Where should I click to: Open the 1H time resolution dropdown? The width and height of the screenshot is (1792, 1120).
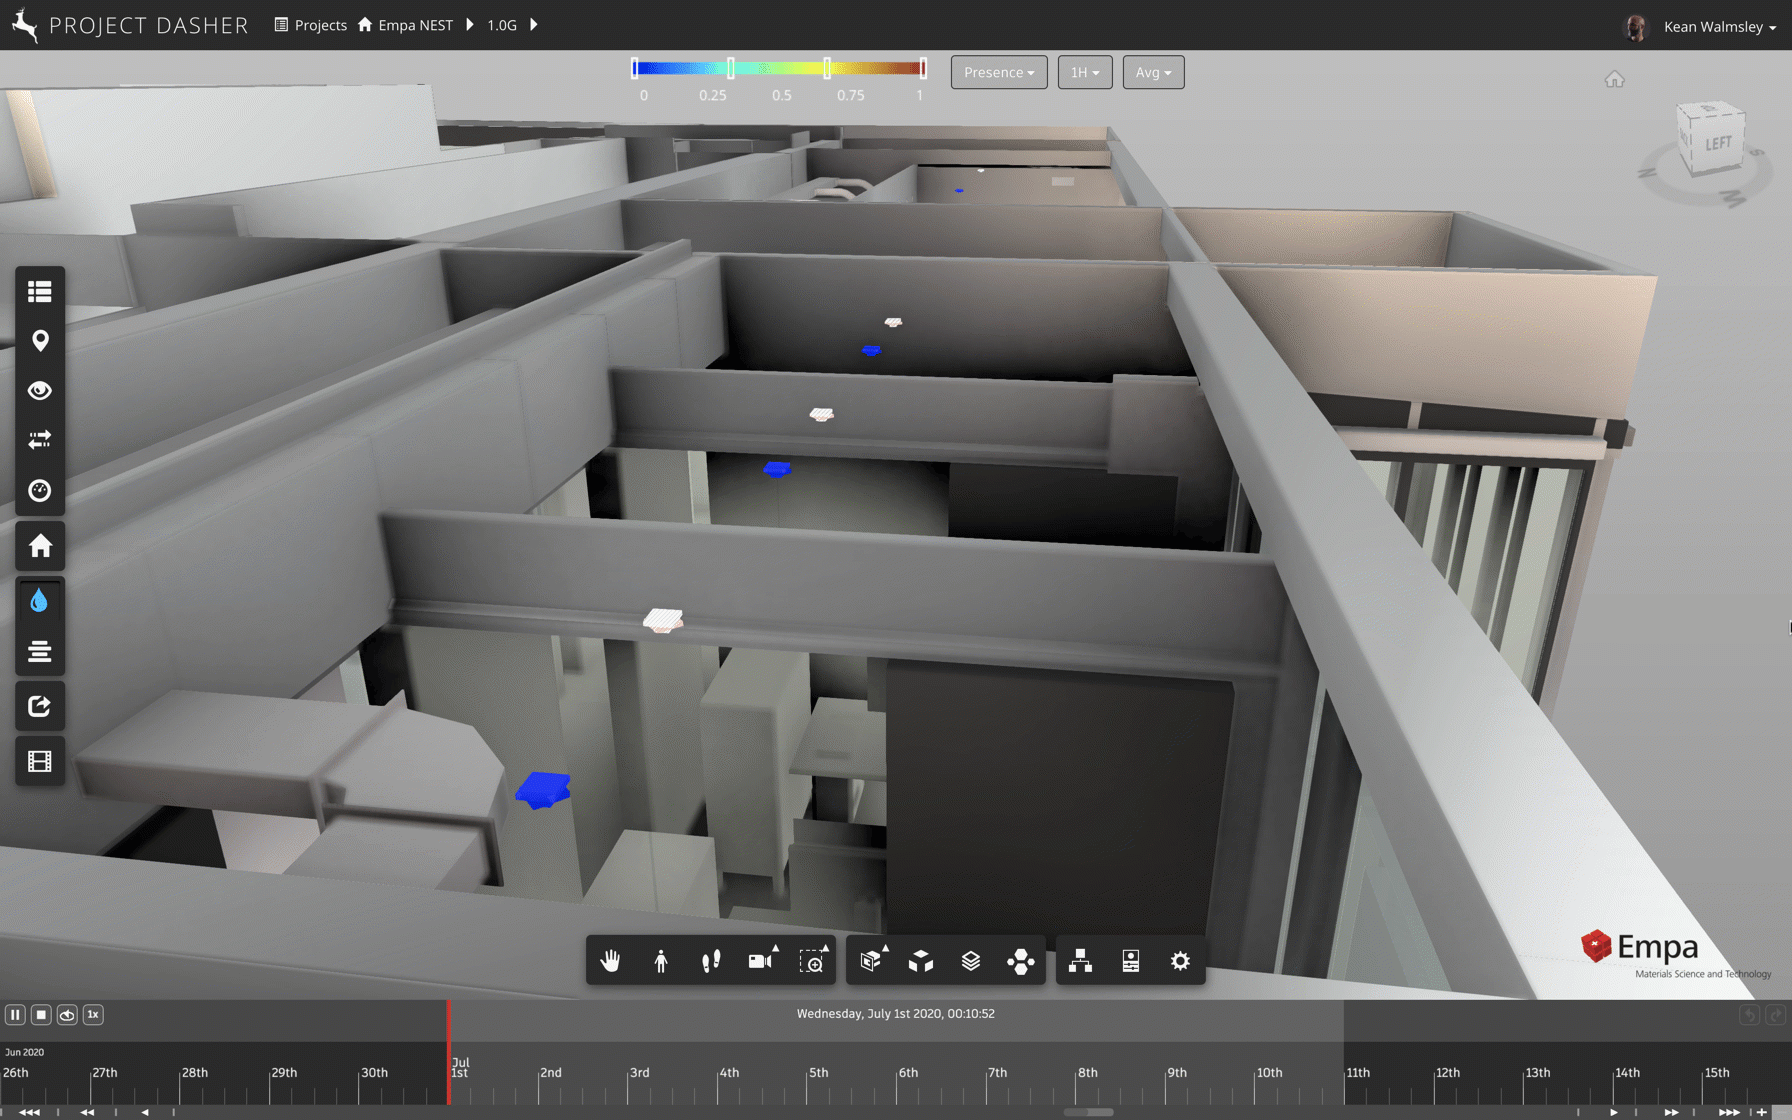[x=1084, y=72]
